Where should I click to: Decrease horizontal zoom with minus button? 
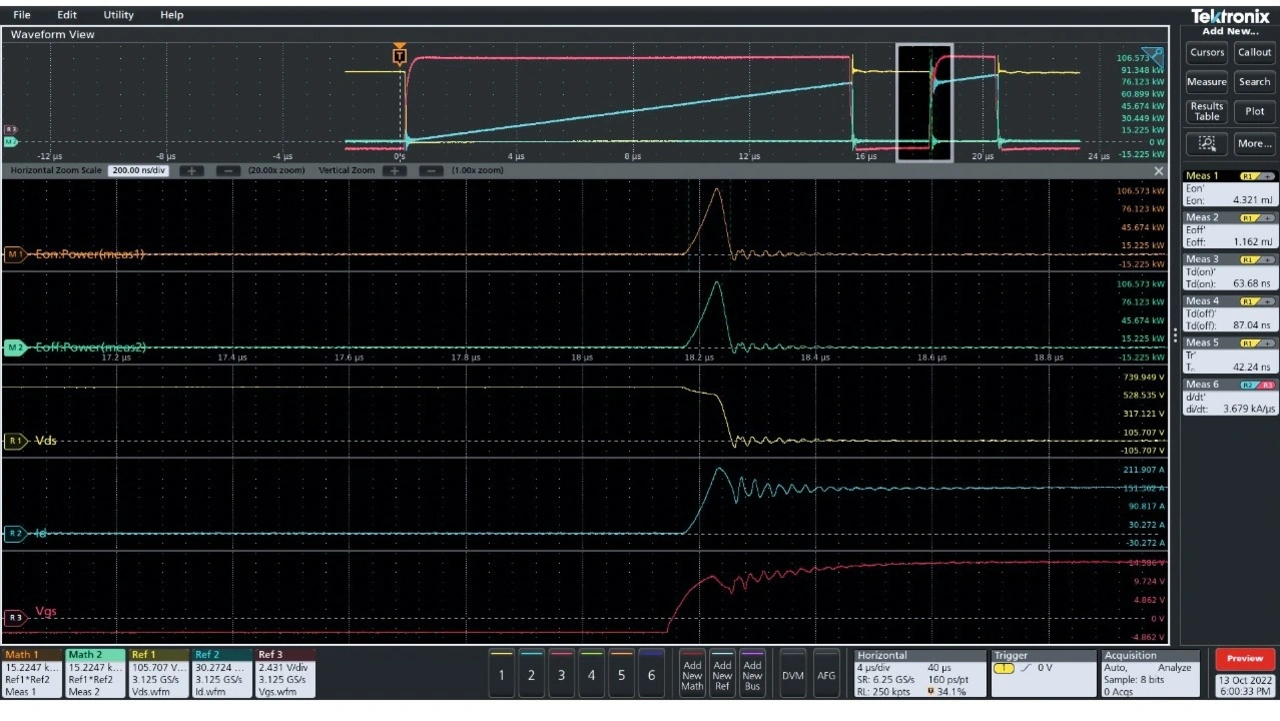(x=228, y=171)
